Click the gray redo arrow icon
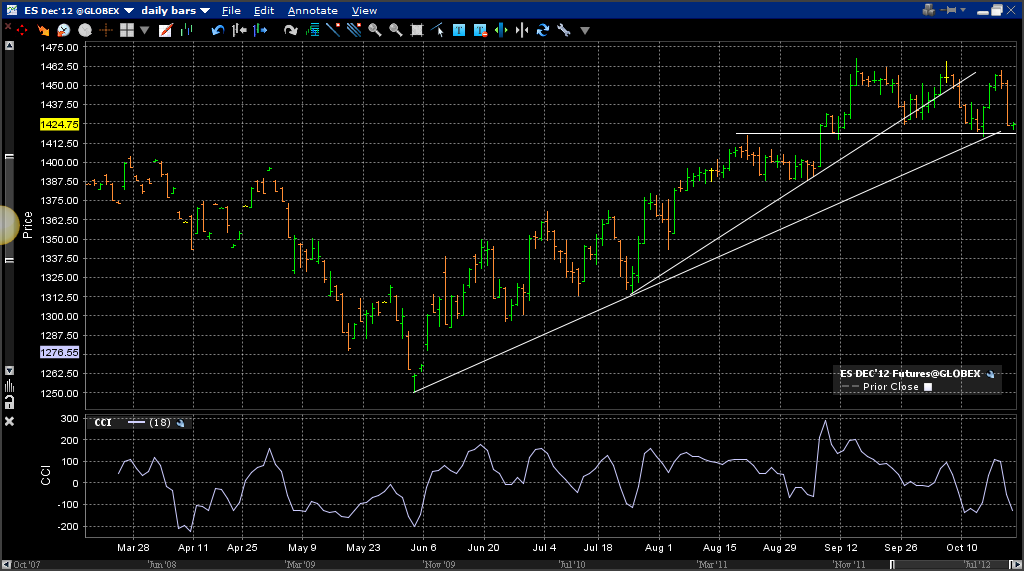1024x571 pixels. [x=291, y=30]
